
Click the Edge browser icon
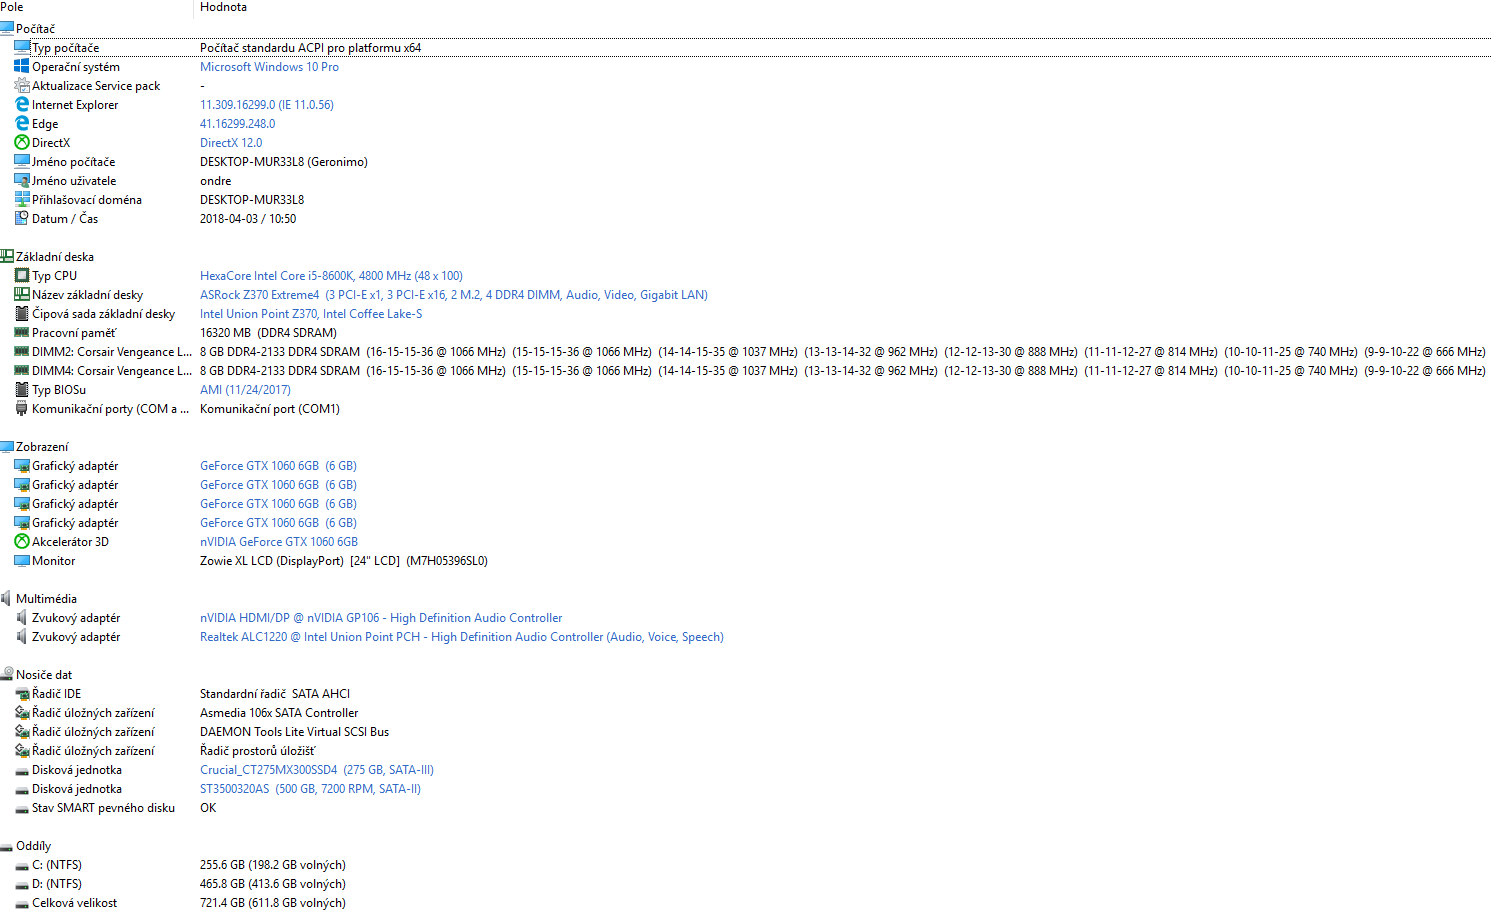coord(21,124)
